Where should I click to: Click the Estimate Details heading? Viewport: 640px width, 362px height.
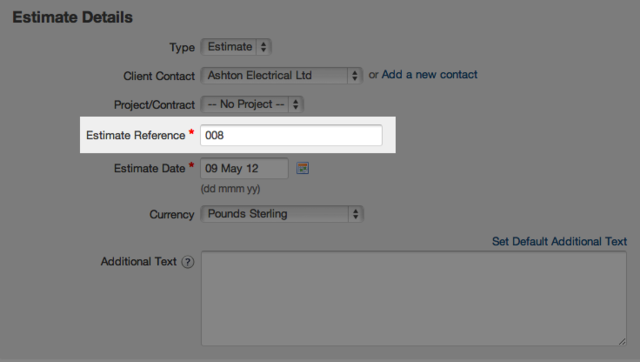(73, 18)
